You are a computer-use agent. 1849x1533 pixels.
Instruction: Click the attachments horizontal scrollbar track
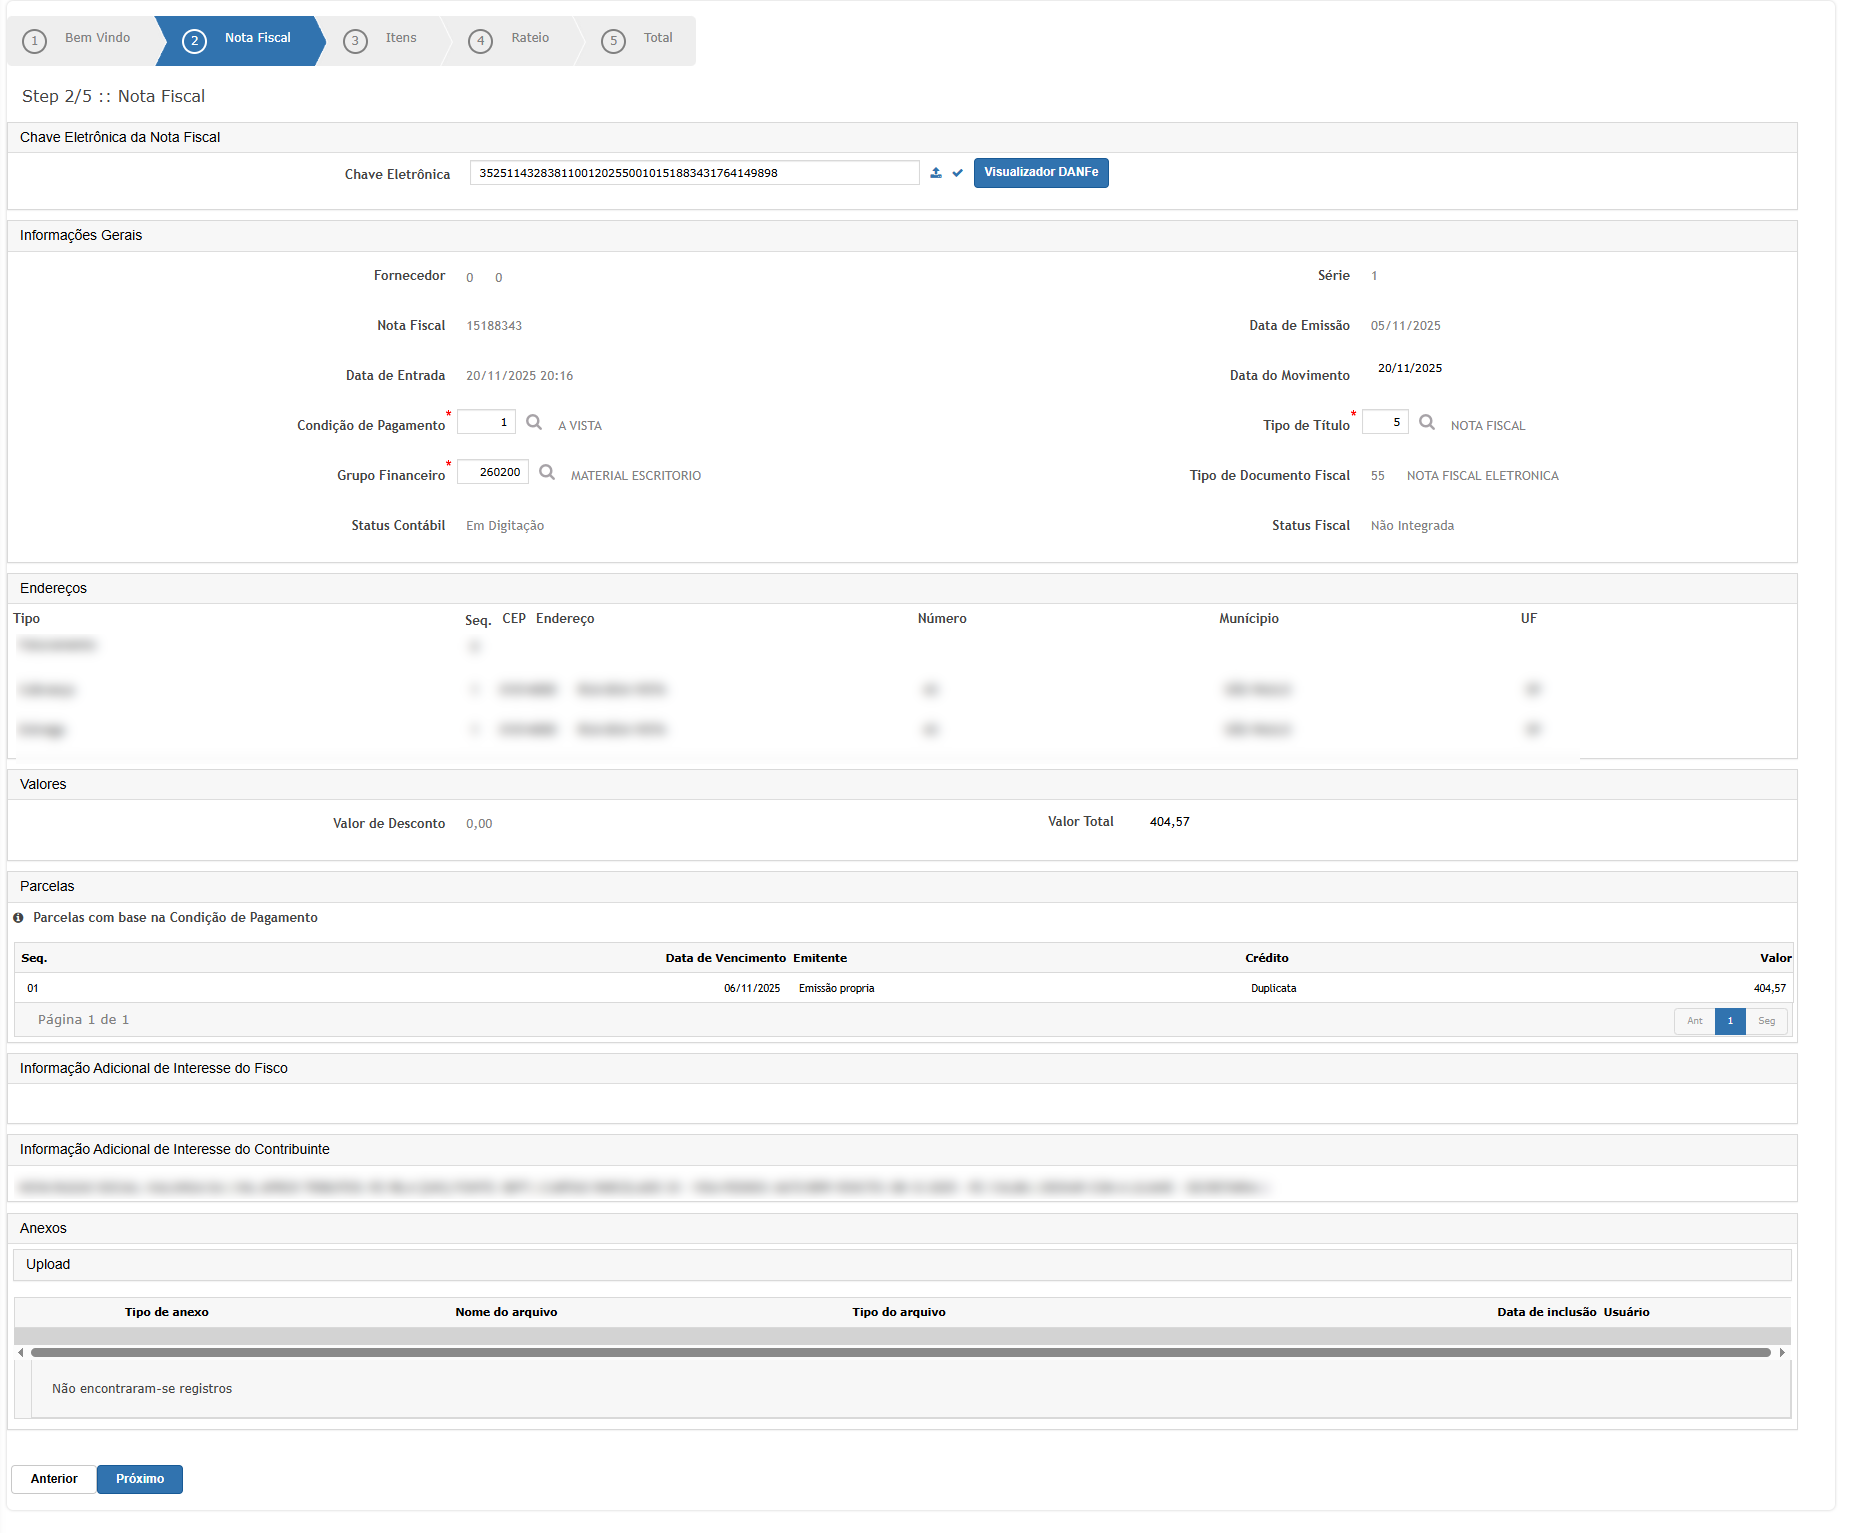pyautogui.click(x=900, y=1353)
